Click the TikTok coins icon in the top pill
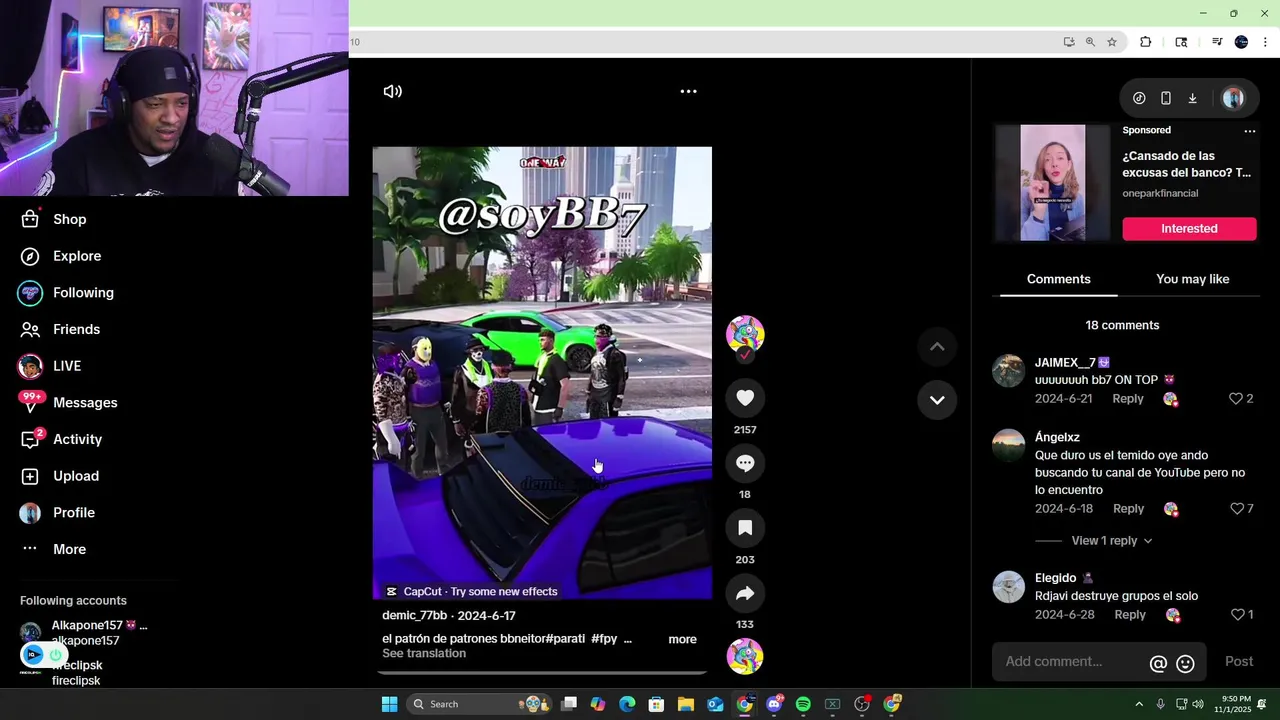 point(1139,98)
